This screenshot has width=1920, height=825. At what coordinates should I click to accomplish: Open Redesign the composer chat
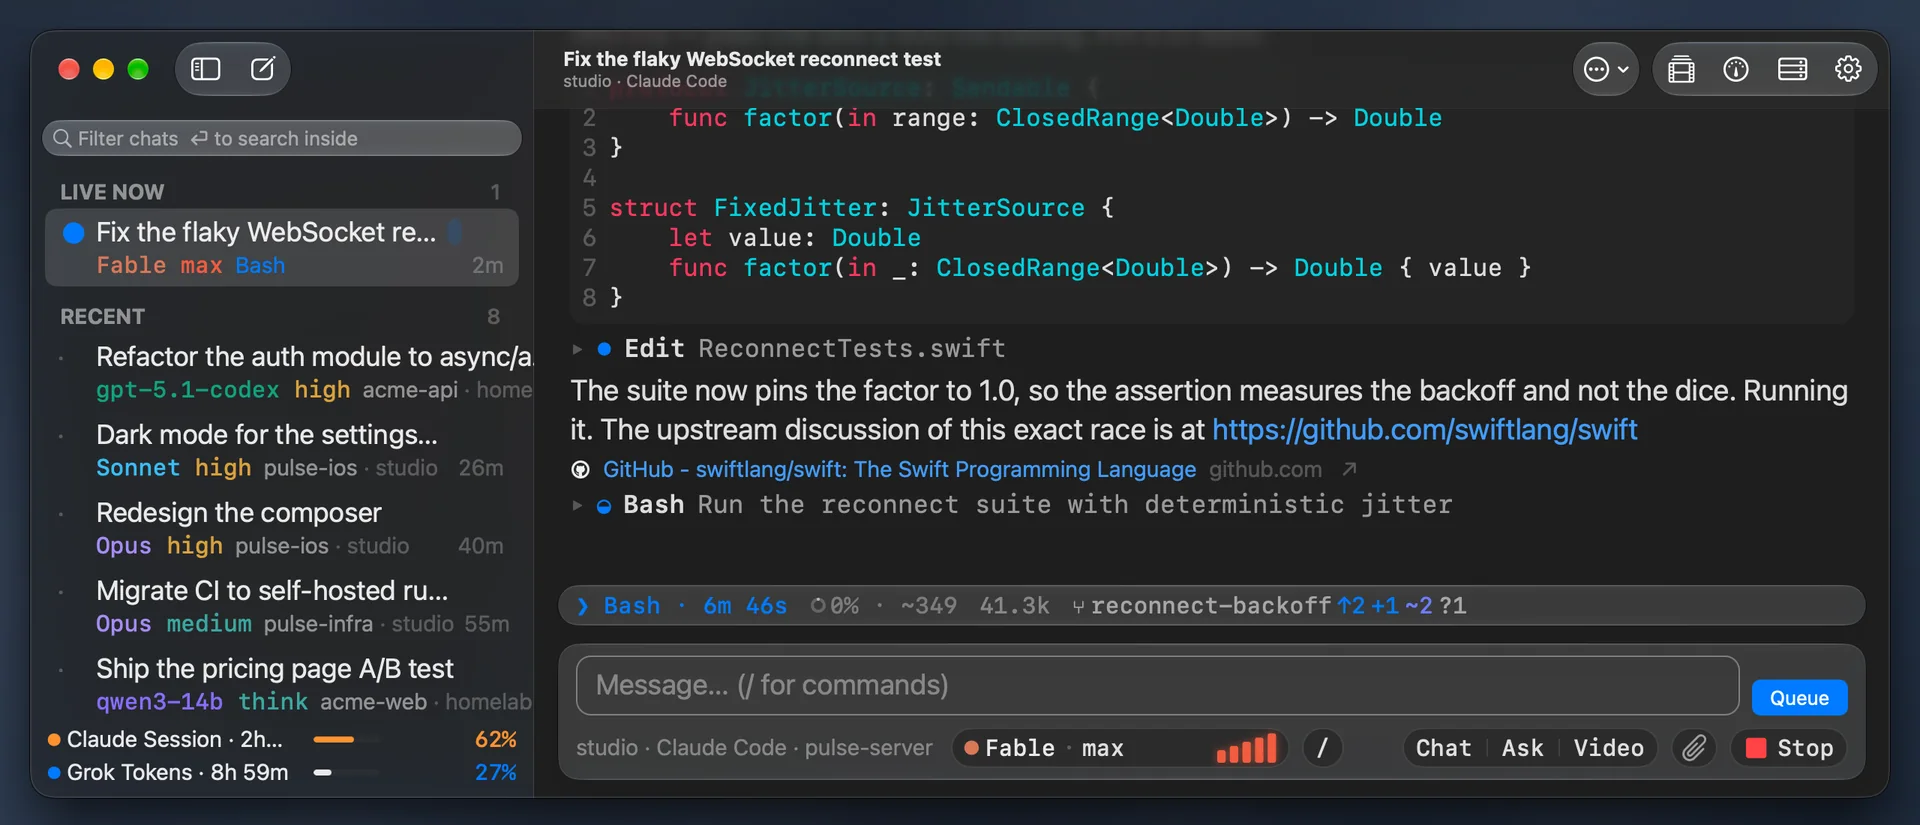[282, 528]
